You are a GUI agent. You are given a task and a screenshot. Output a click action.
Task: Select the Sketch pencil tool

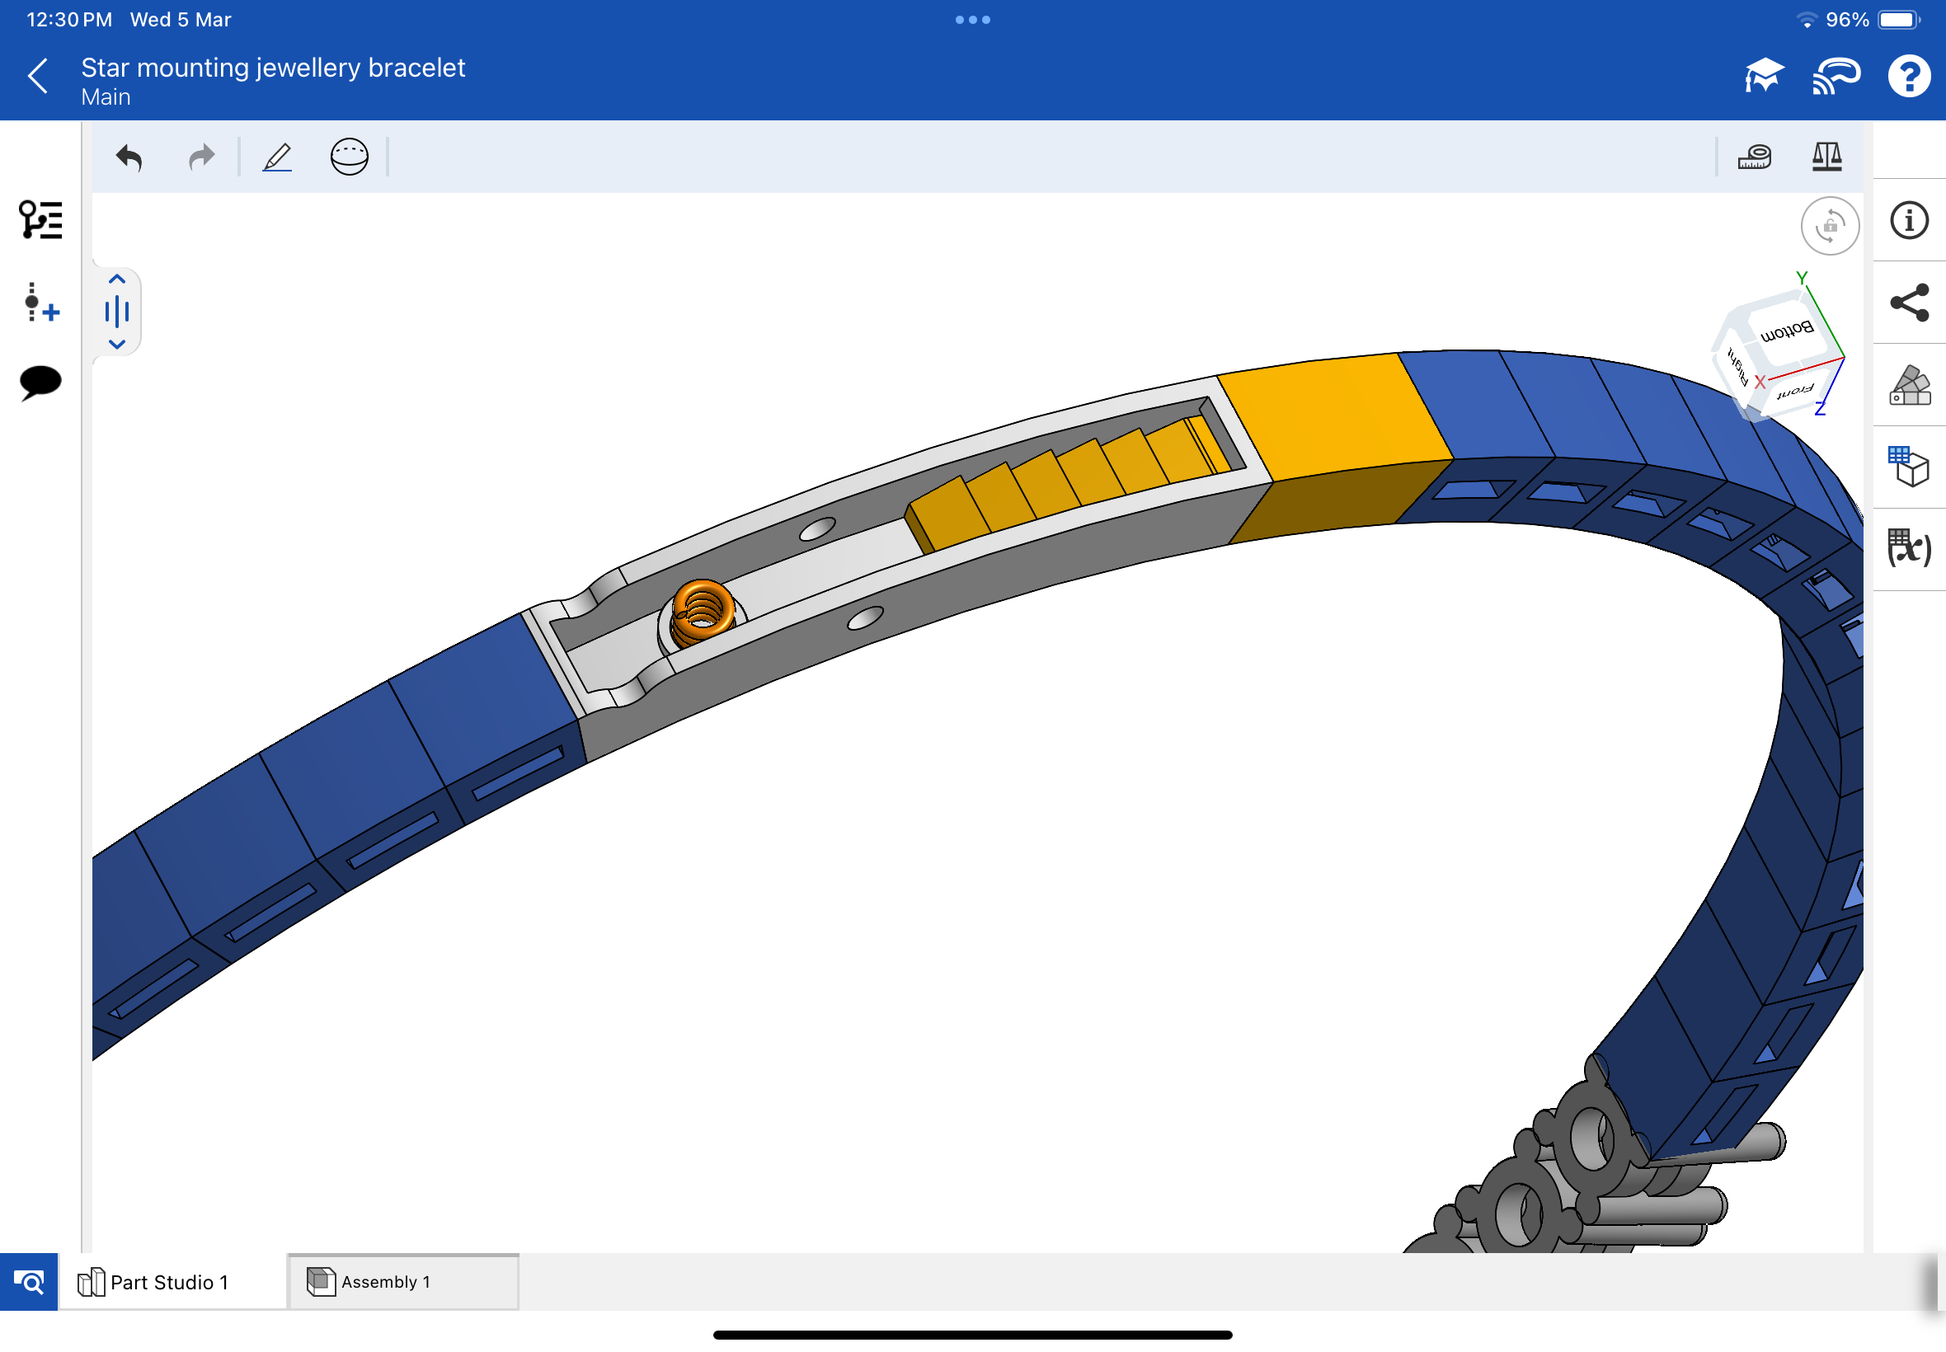(x=277, y=157)
